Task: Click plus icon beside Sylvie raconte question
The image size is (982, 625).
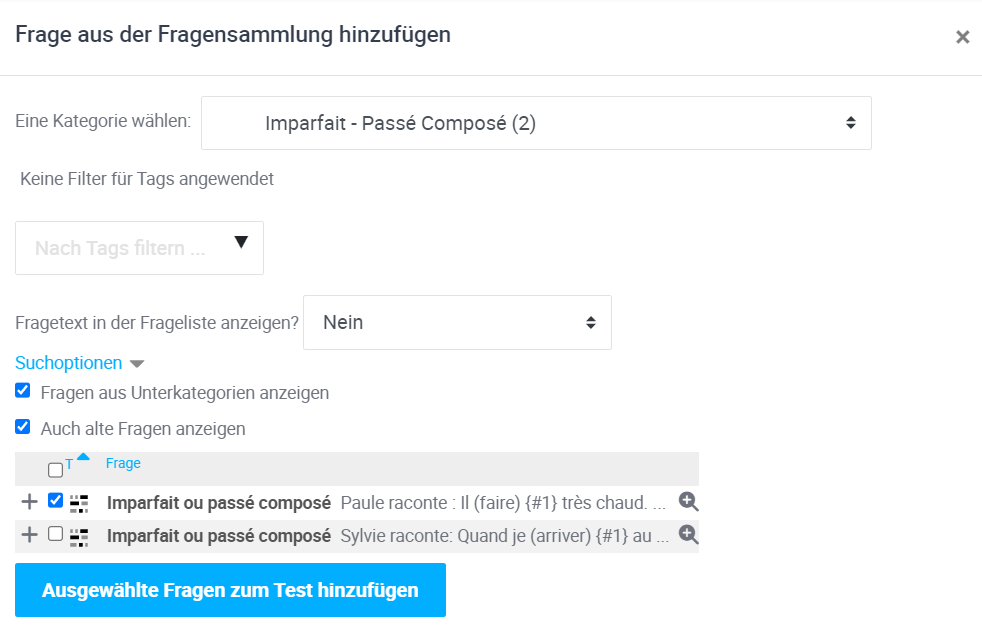Action: coord(29,535)
